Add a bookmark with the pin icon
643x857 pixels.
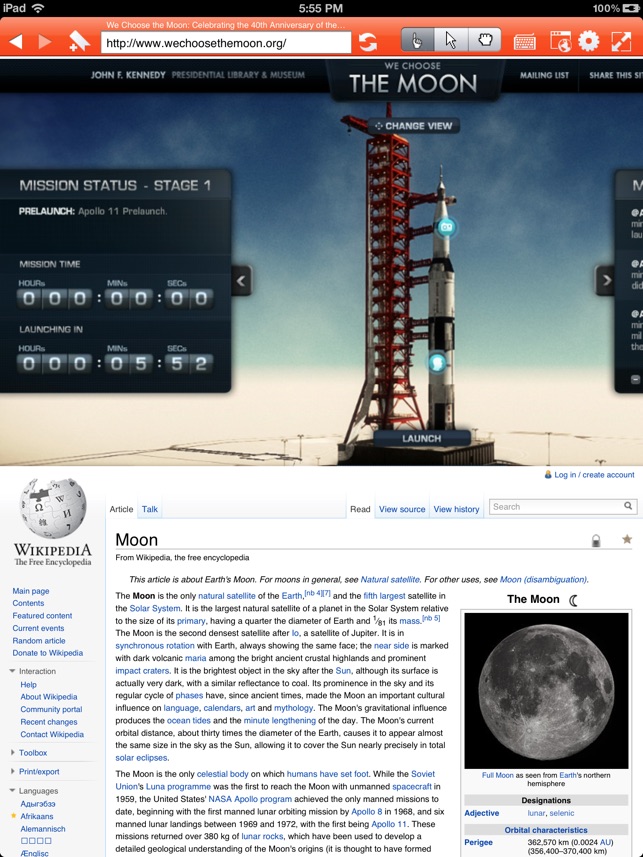click(79, 41)
